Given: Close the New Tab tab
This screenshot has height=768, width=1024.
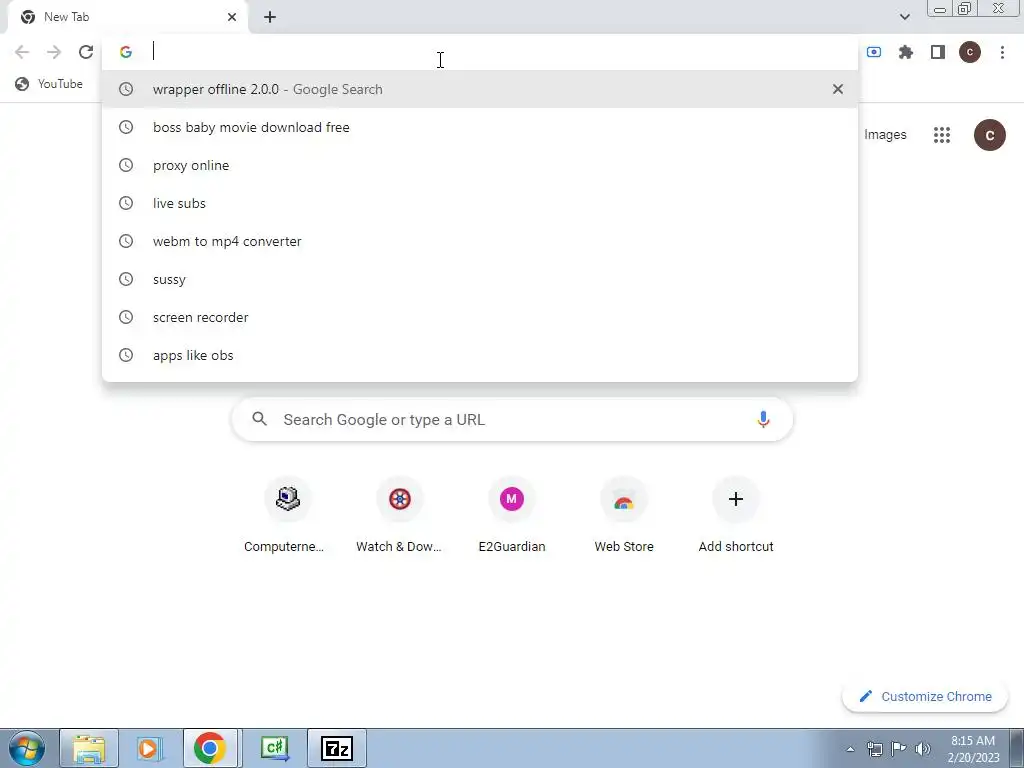Looking at the screenshot, I should (x=232, y=17).
